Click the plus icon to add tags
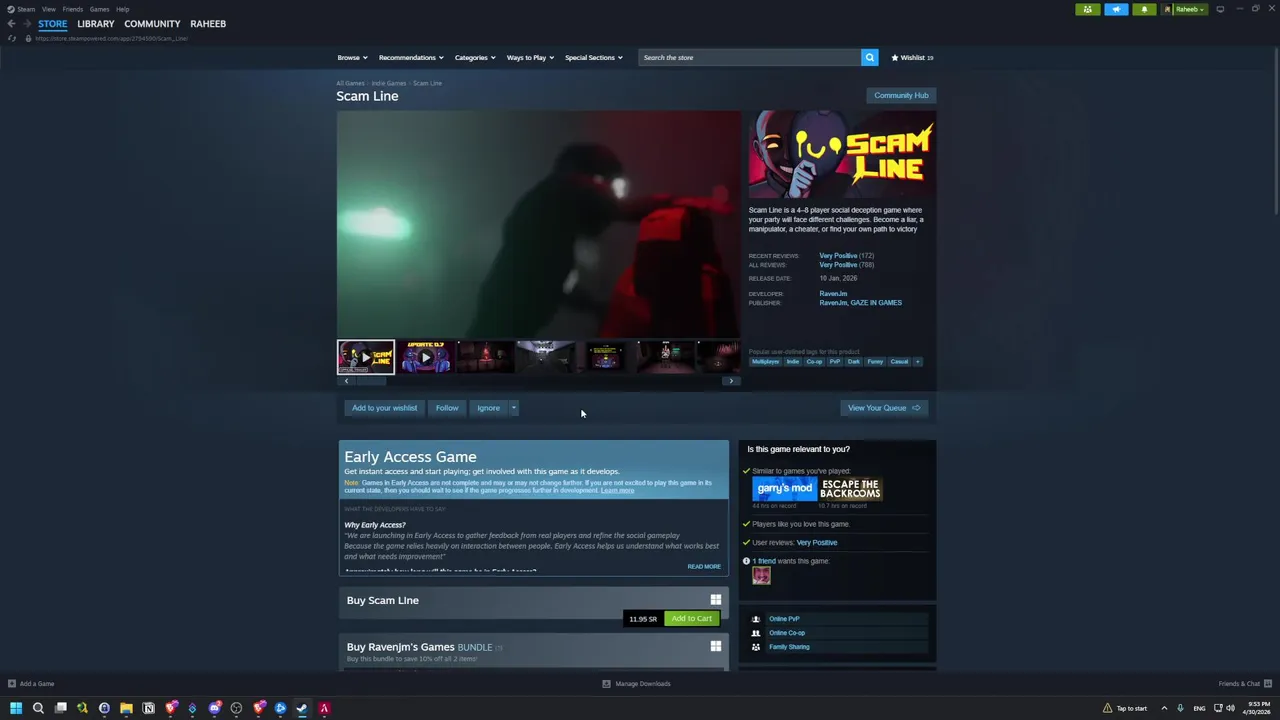 (918, 361)
